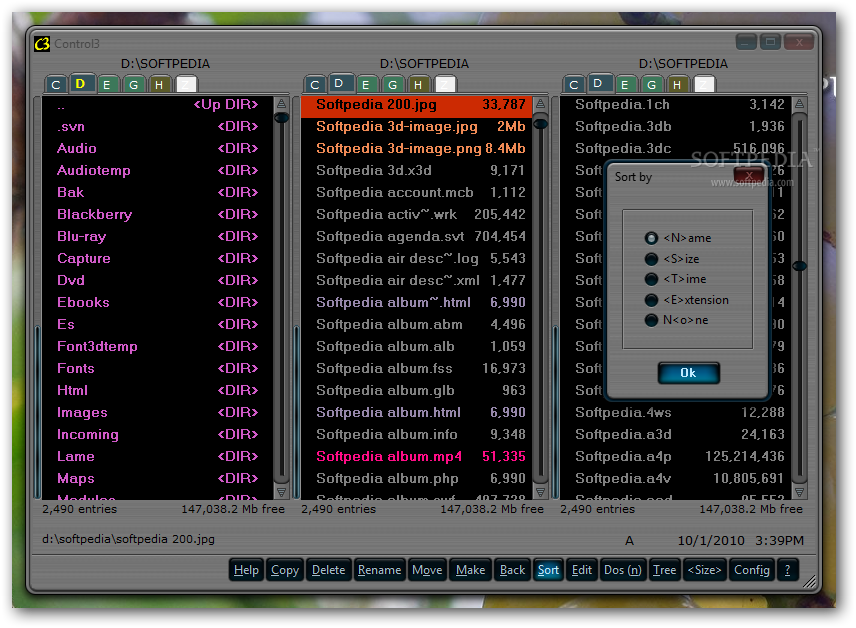Select drive H tab in left panel
This screenshot has width=856, height=628.
[x=159, y=85]
